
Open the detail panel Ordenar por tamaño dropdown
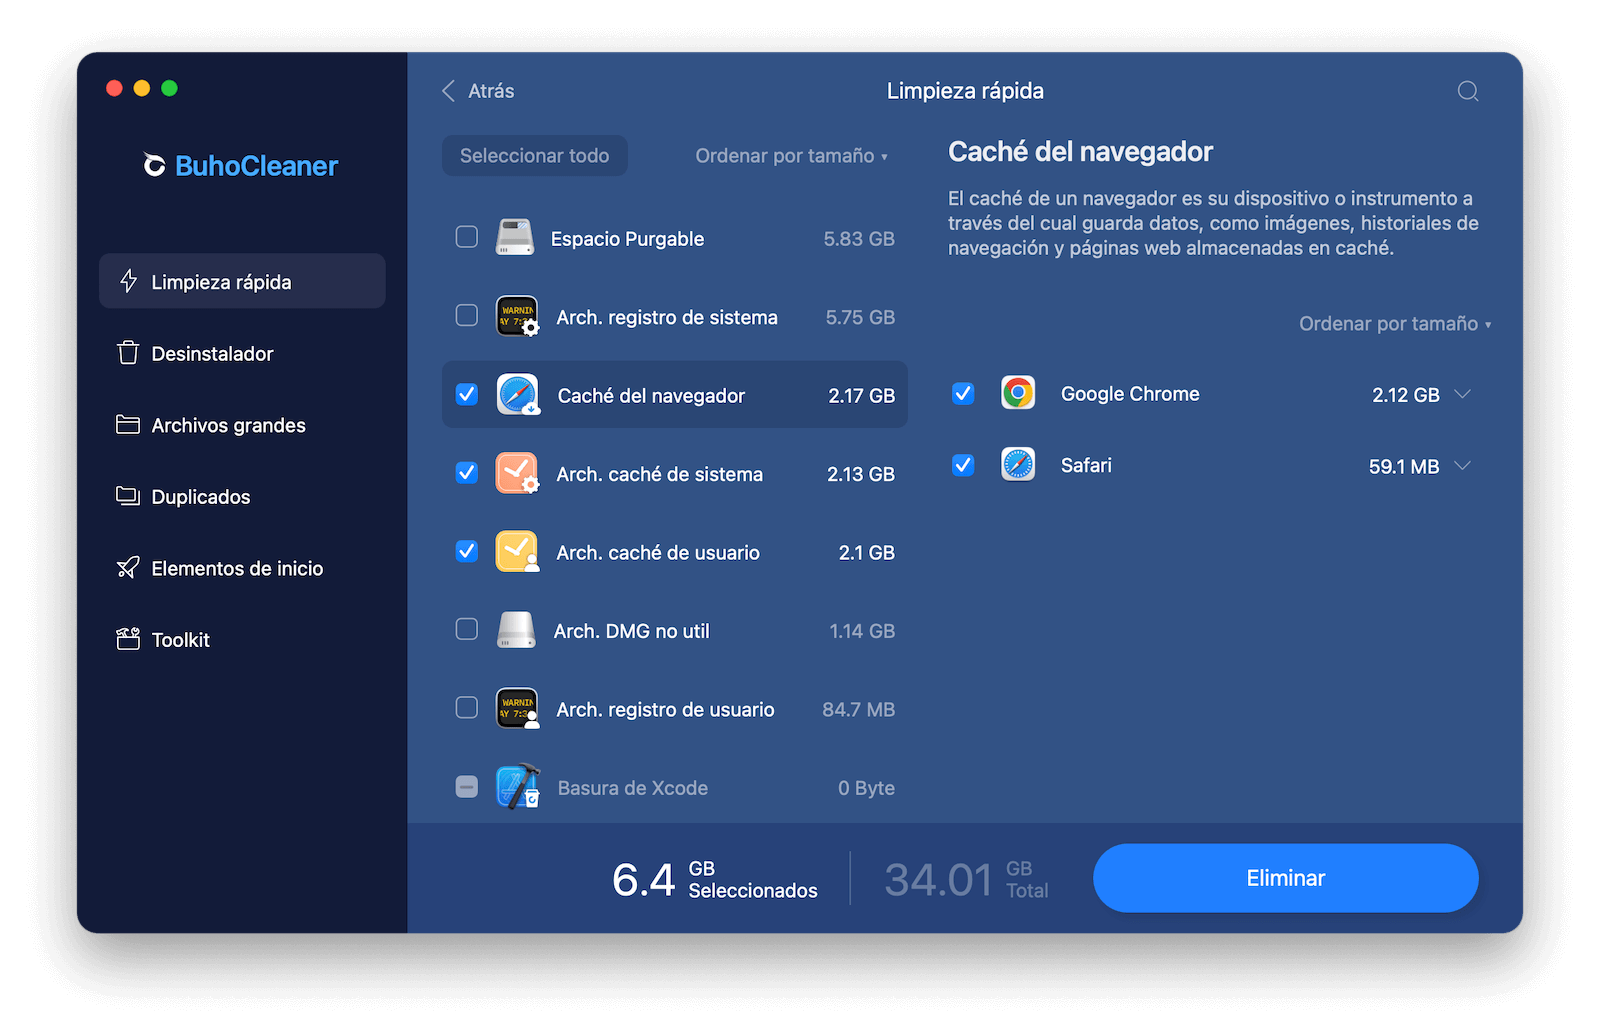click(x=1395, y=324)
